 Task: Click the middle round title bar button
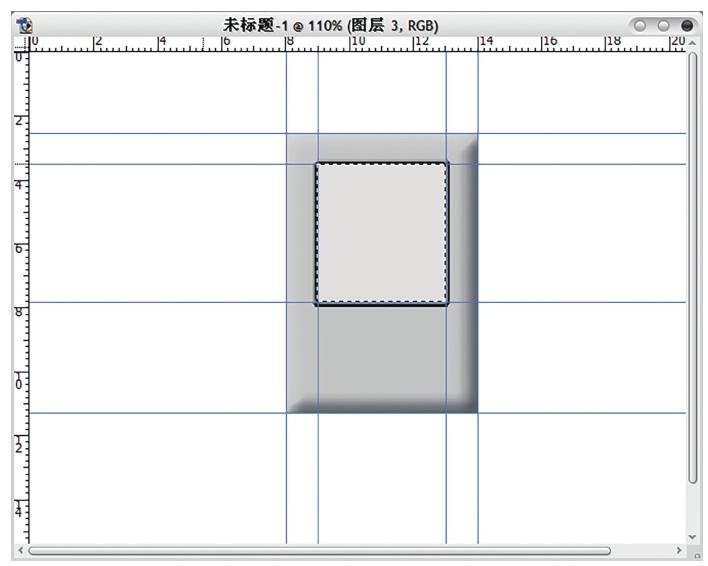663,26
